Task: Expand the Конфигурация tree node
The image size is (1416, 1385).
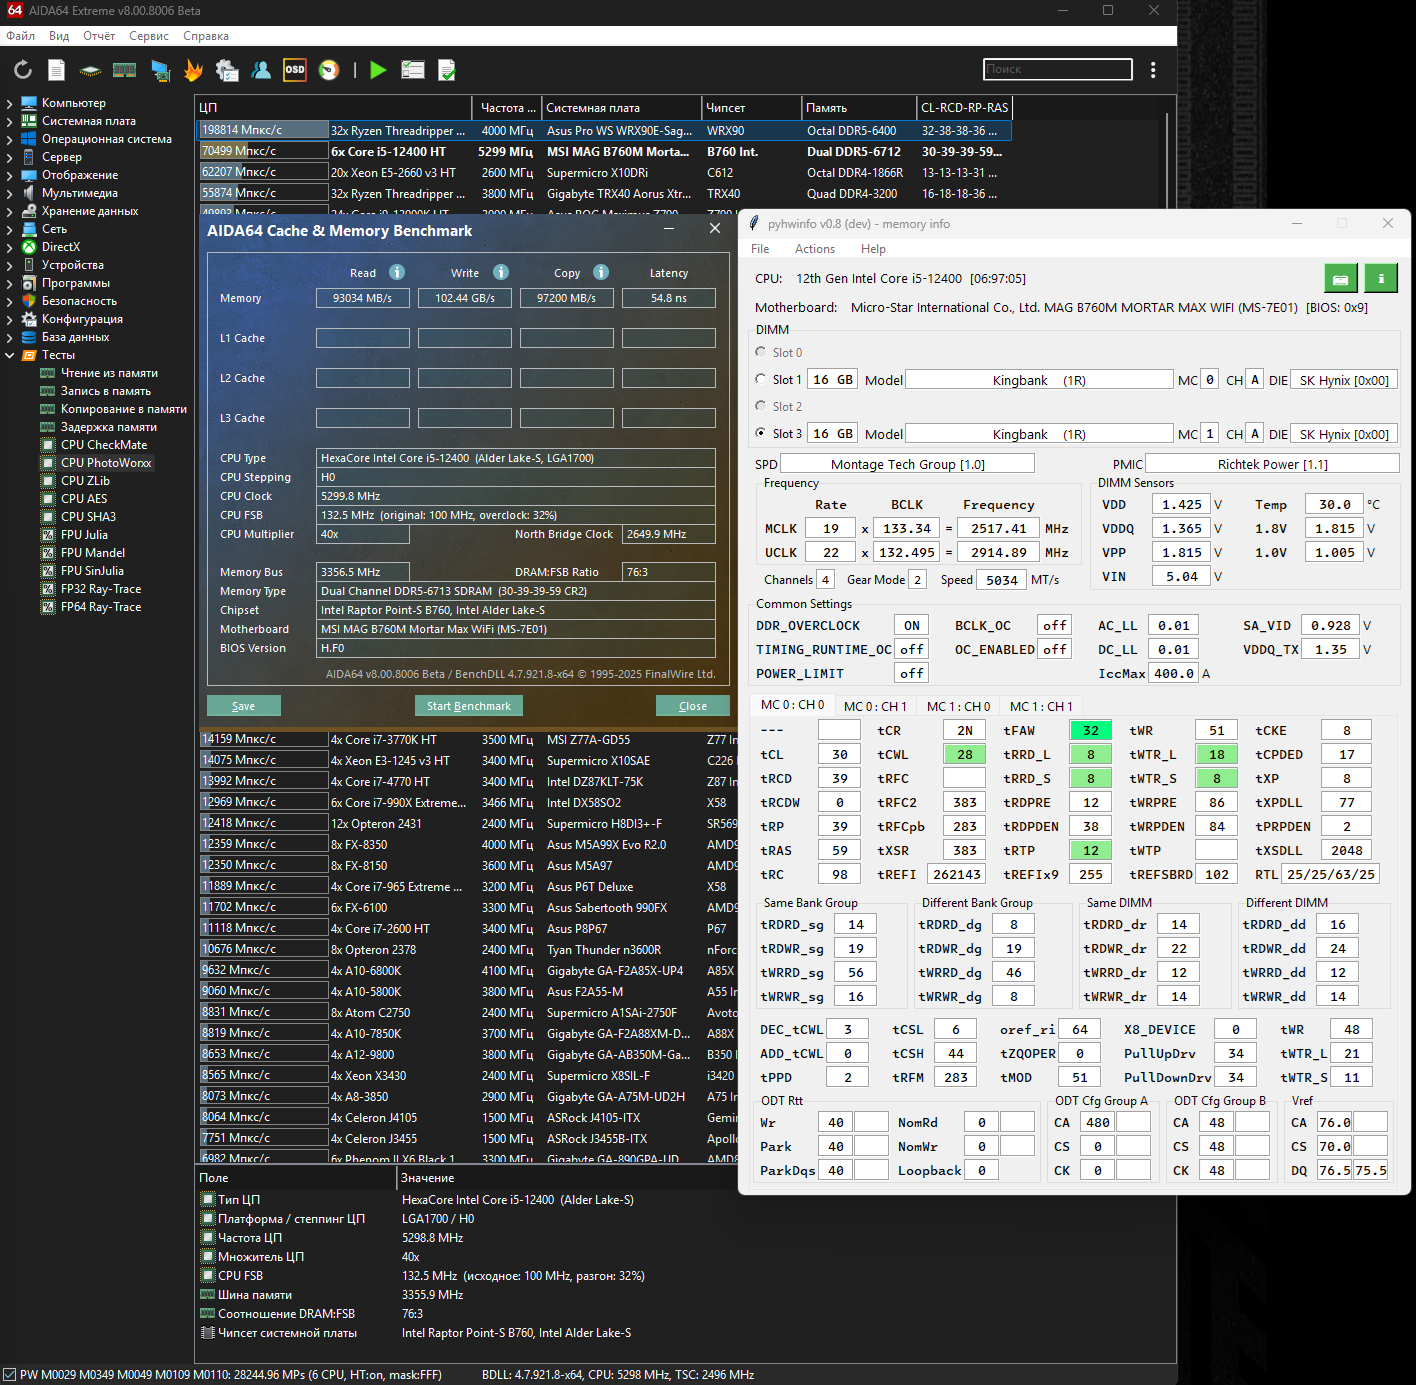Action: pyautogui.click(x=10, y=319)
